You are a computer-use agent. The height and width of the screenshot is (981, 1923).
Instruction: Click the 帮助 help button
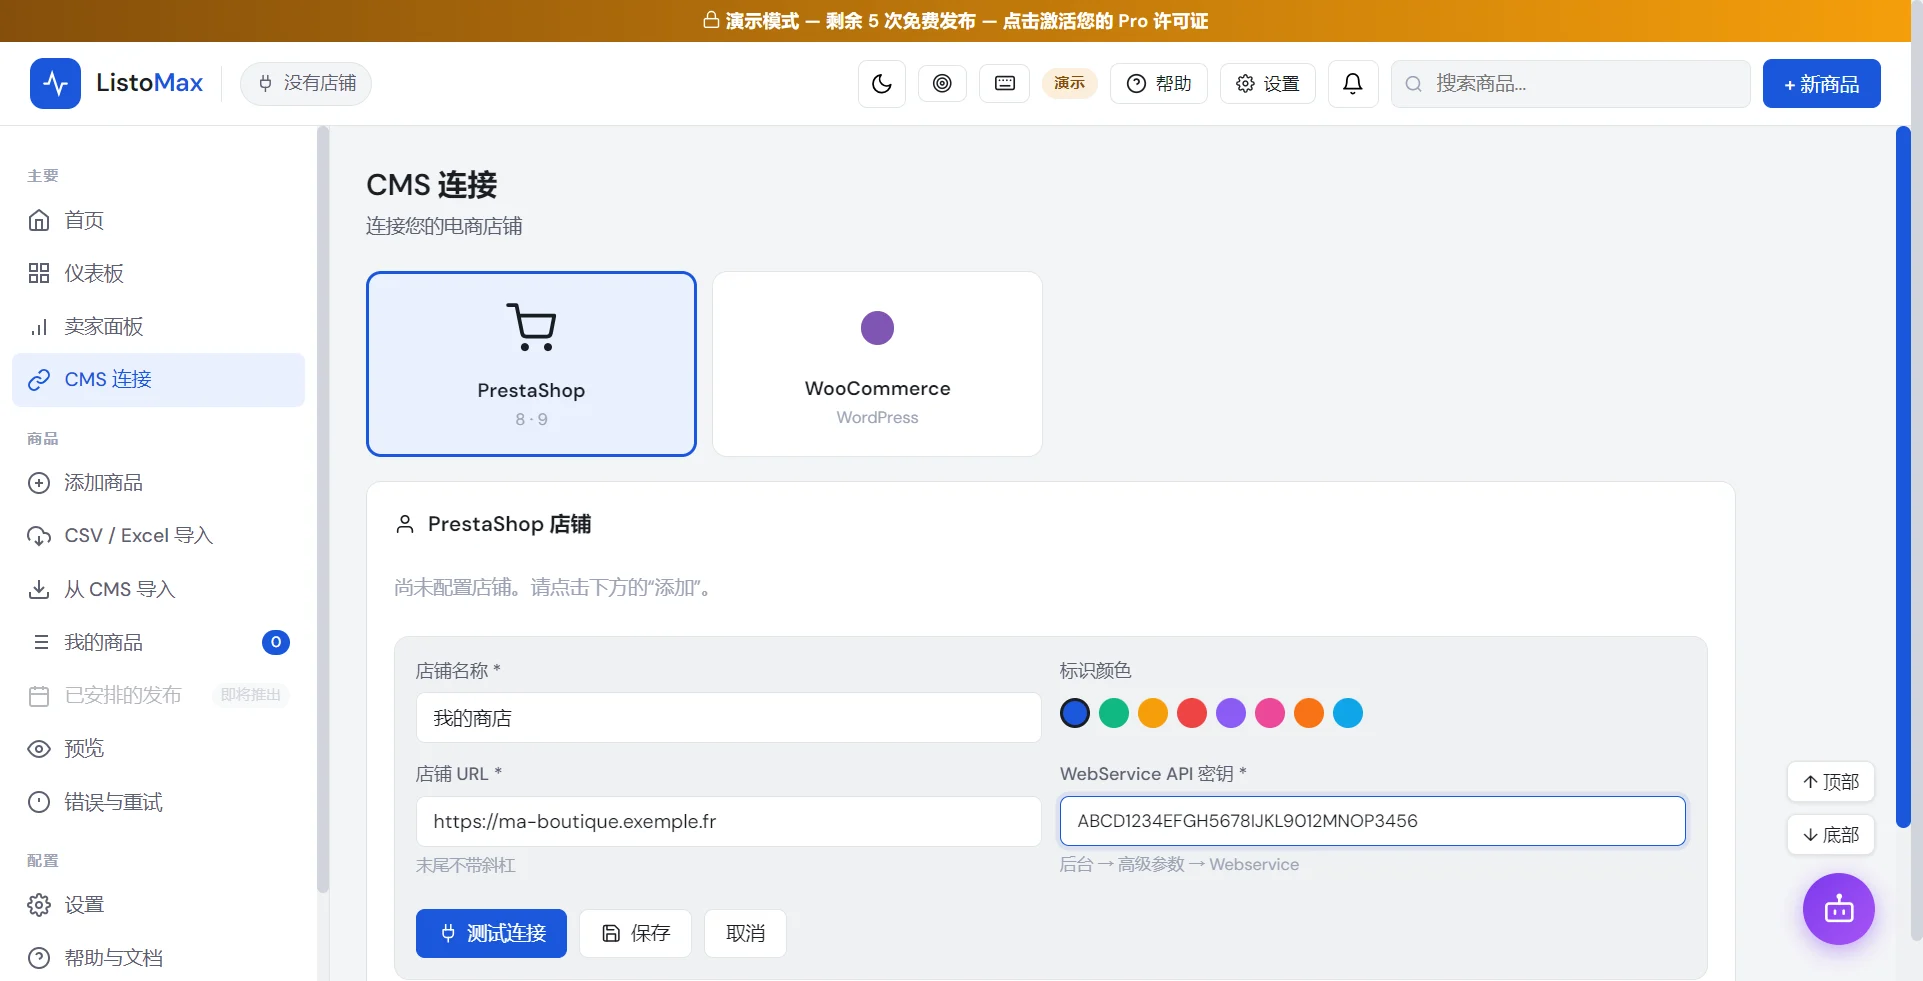tap(1159, 84)
